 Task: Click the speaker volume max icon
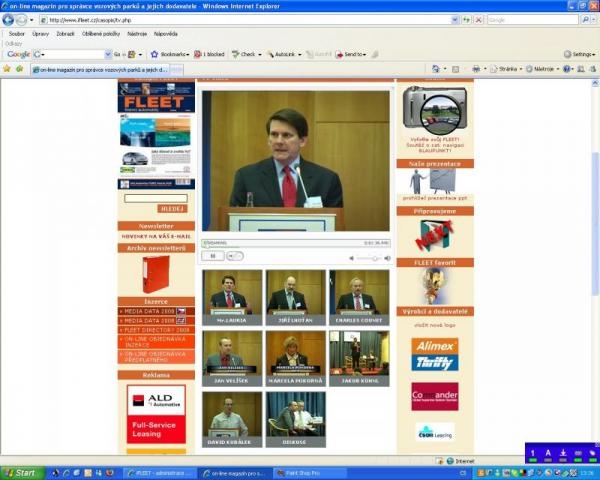tap(387, 258)
